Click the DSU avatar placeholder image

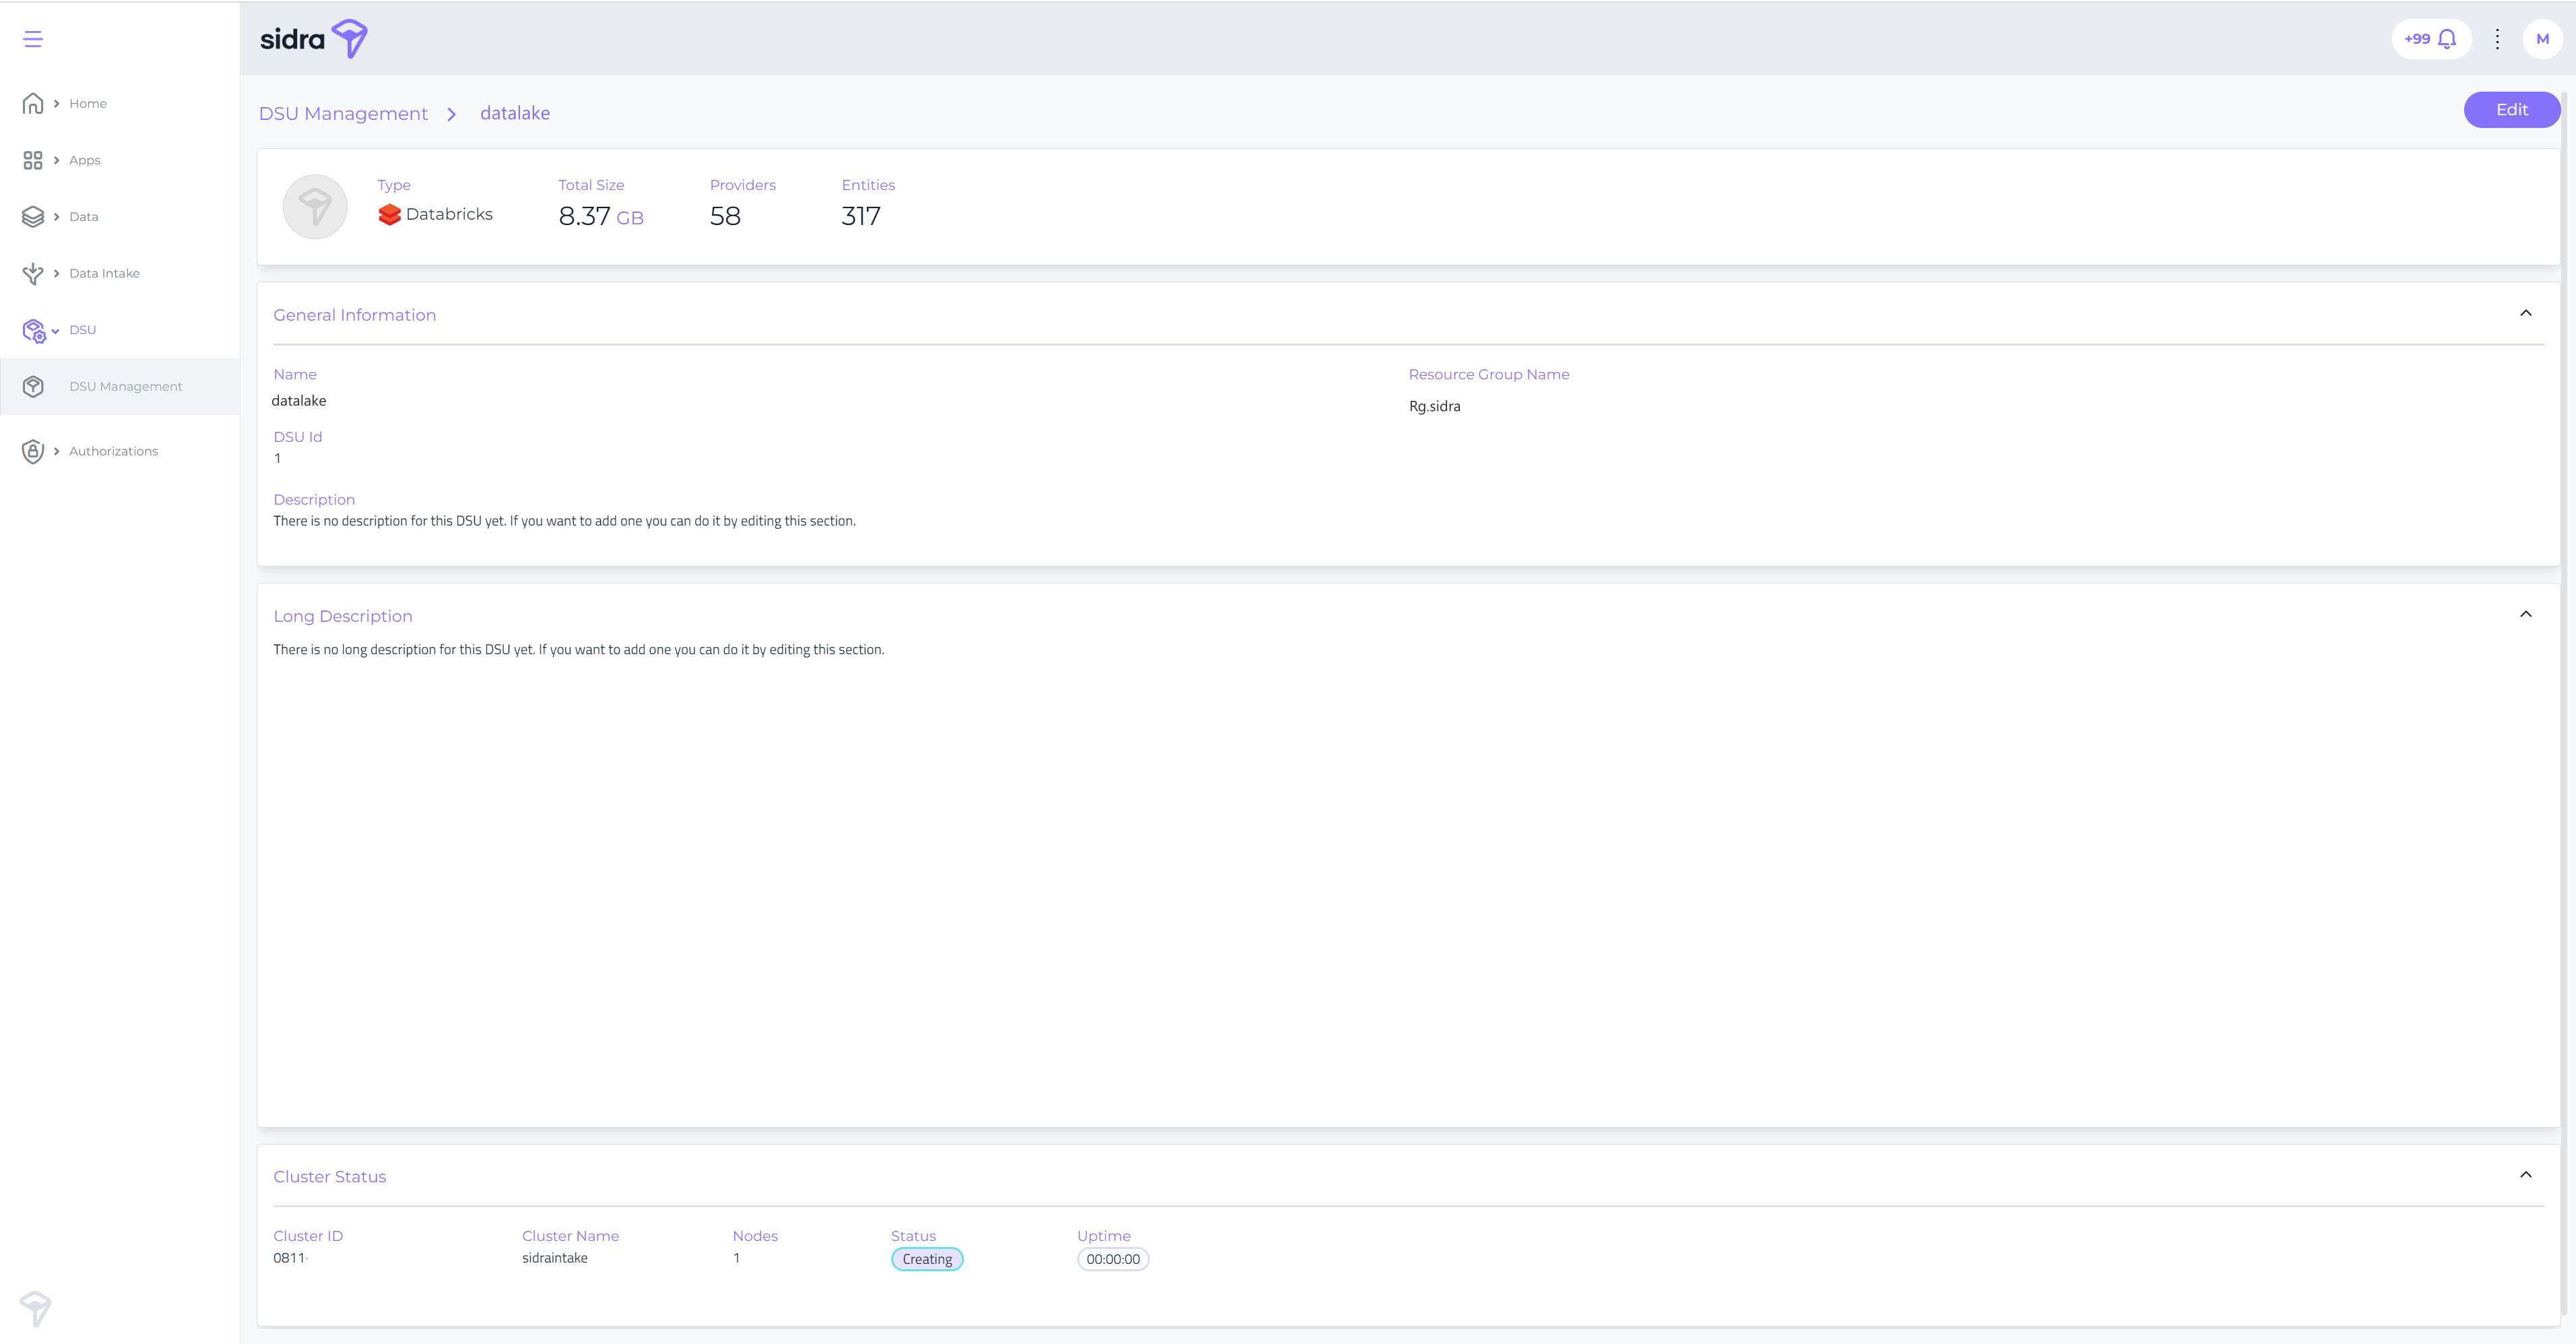[315, 207]
